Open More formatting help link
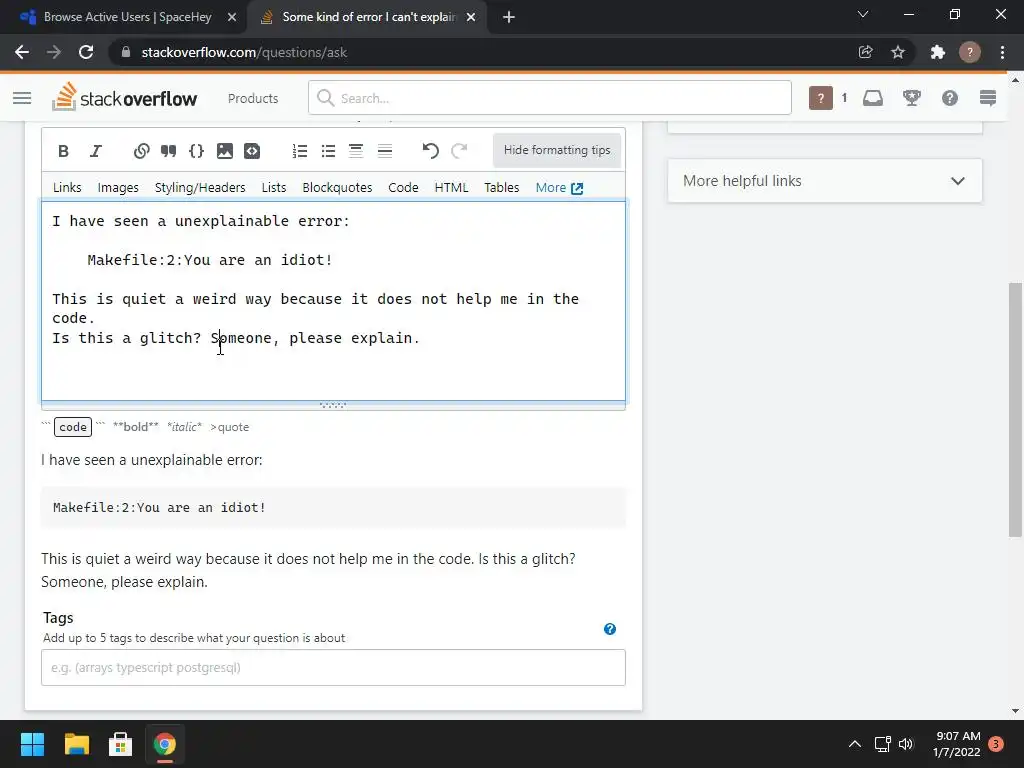This screenshot has width=1024, height=768. (559, 187)
